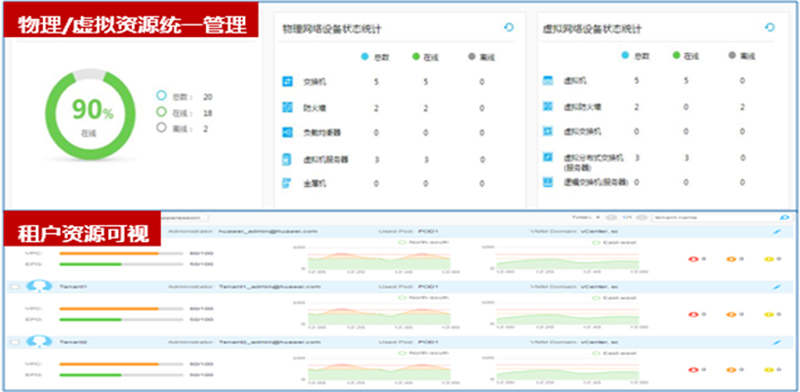Toggle North-south legend in Tenant1 chart
Image resolution: width=800 pixels, height=392 pixels.
[x=421, y=298]
